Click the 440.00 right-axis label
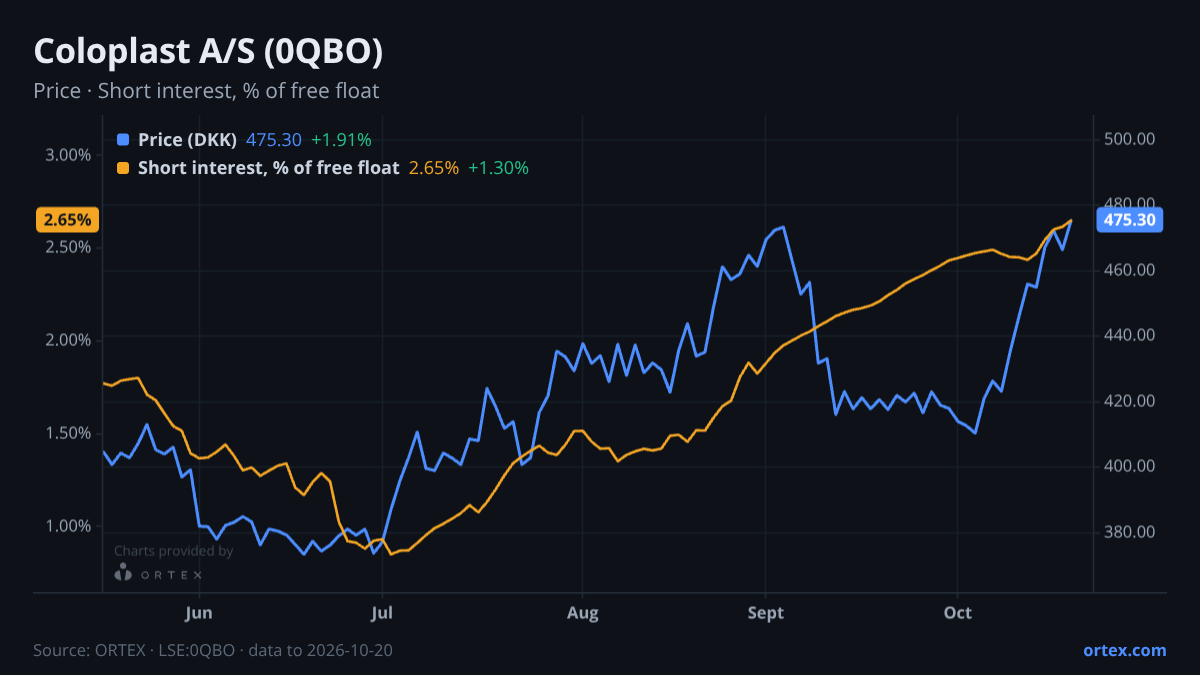The height and width of the screenshot is (675, 1200). (1130, 335)
